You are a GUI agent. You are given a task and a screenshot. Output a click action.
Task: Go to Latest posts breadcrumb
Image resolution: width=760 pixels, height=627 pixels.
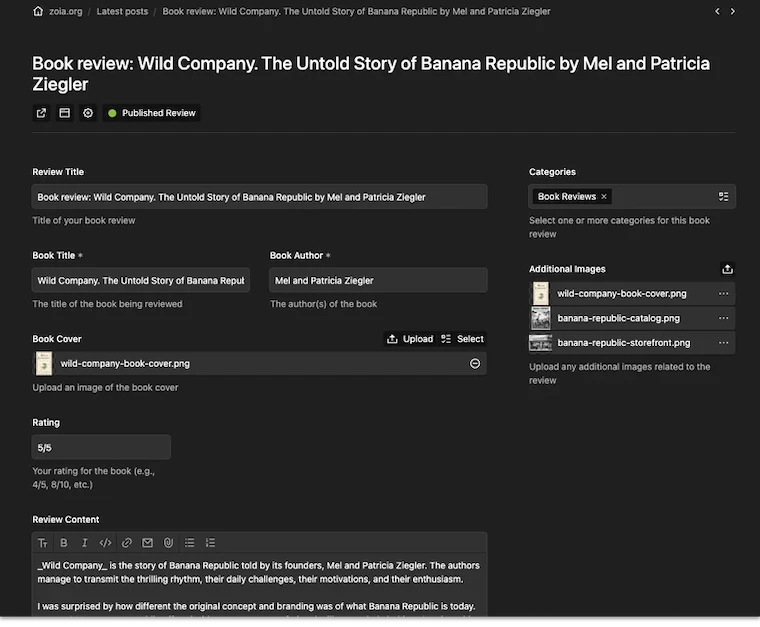pyautogui.click(x=122, y=12)
